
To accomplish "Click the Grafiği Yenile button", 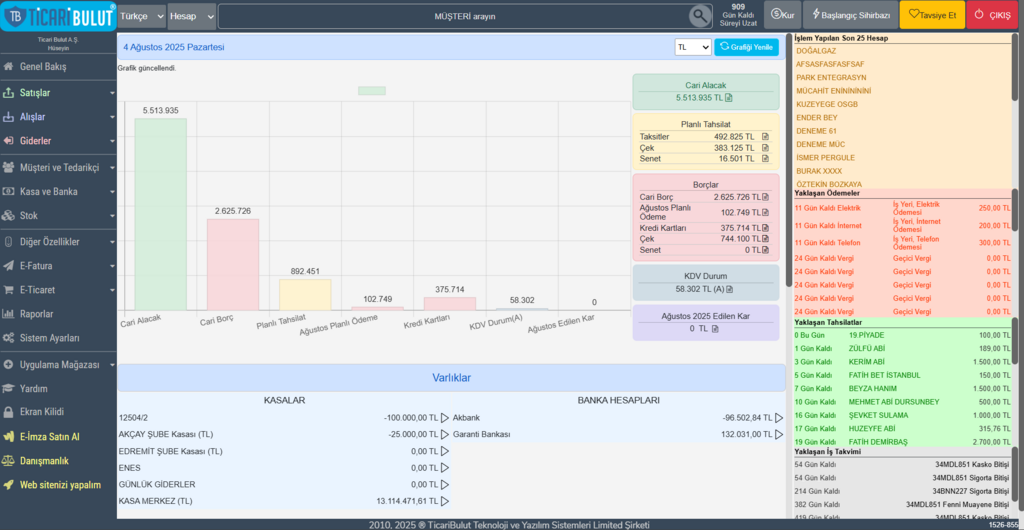I will (745, 47).
